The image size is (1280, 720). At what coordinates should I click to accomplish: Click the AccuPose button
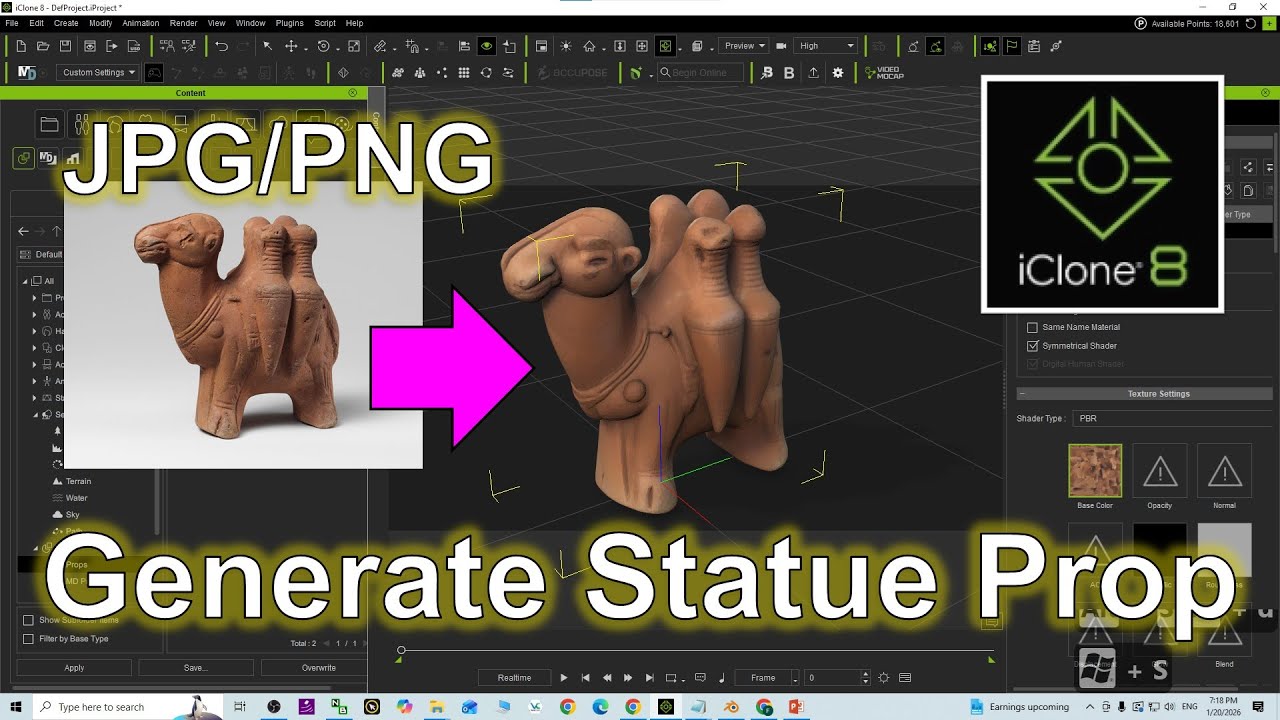(x=572, y=73)
